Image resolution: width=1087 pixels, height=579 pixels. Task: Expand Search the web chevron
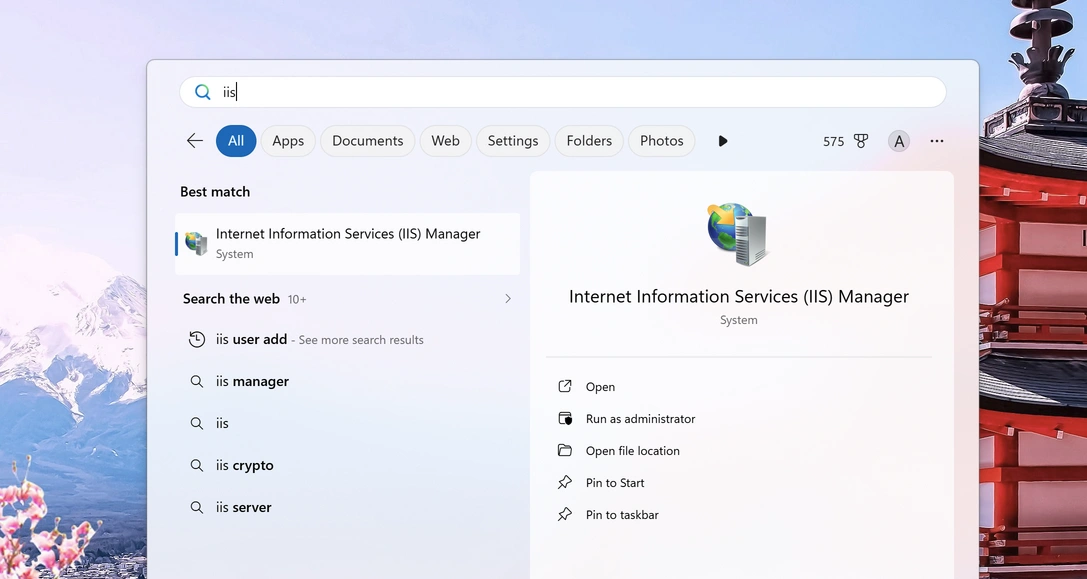coord(507,299)
